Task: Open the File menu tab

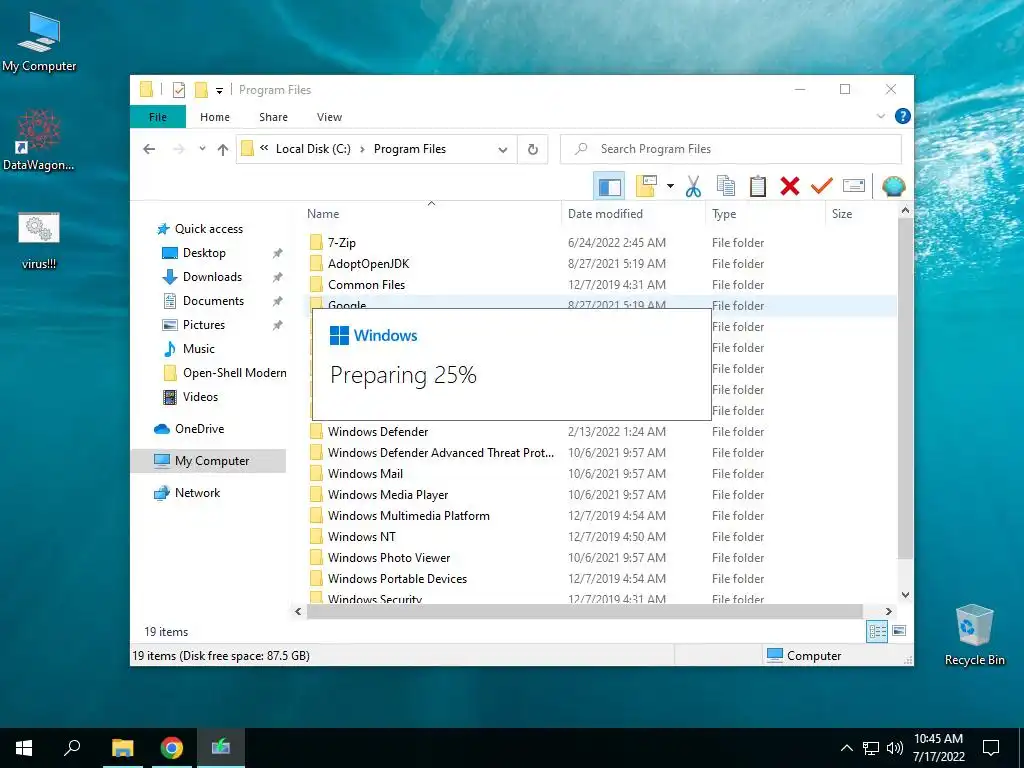Action: point(157,117)
